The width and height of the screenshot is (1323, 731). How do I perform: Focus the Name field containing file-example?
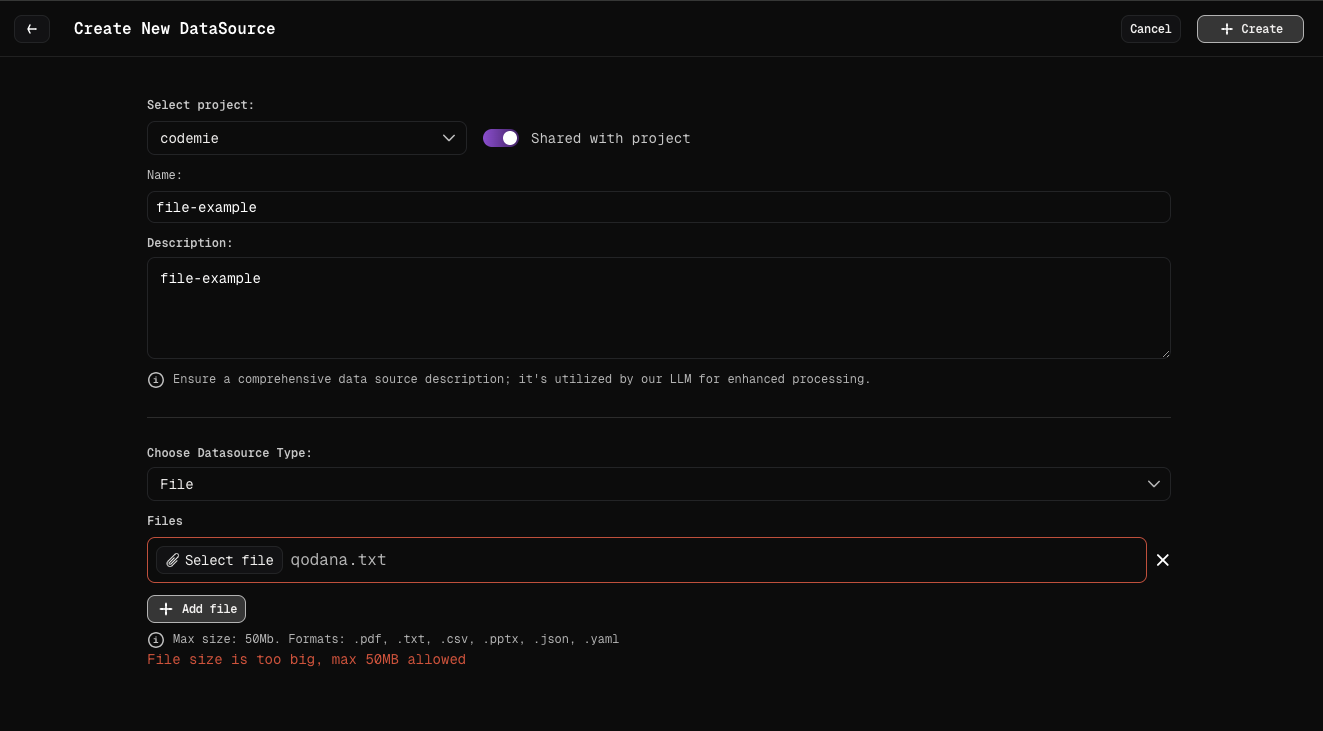coord(658,208)
